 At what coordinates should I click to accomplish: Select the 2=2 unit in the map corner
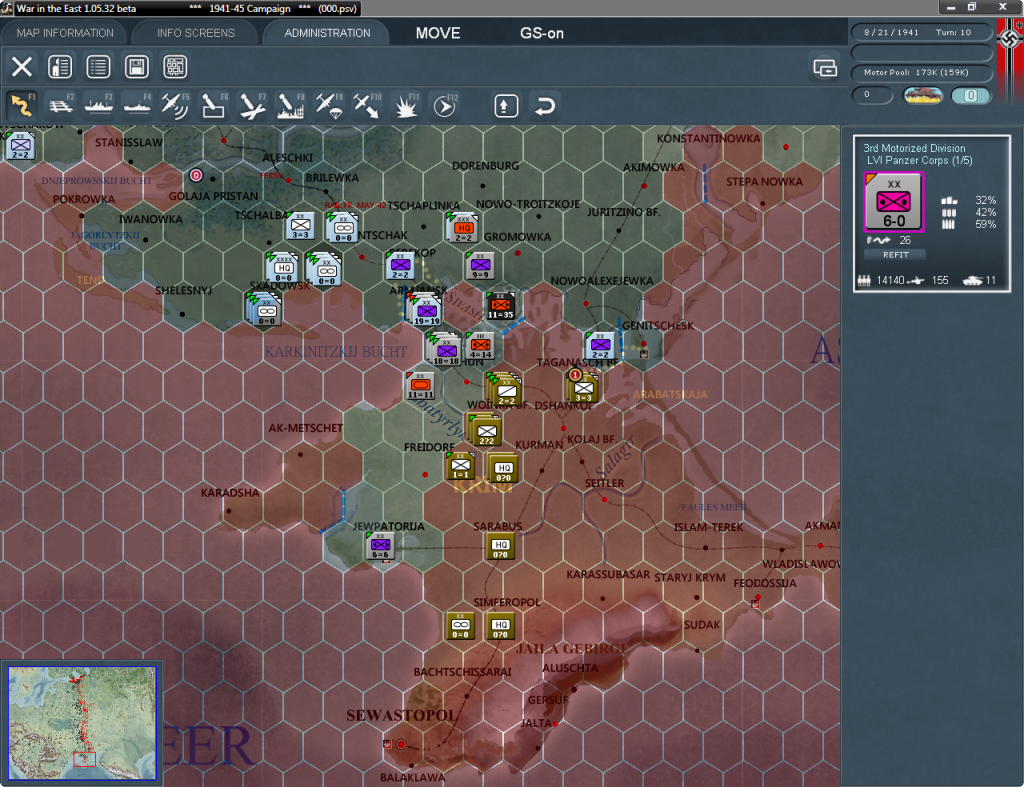tap(20, 146)
